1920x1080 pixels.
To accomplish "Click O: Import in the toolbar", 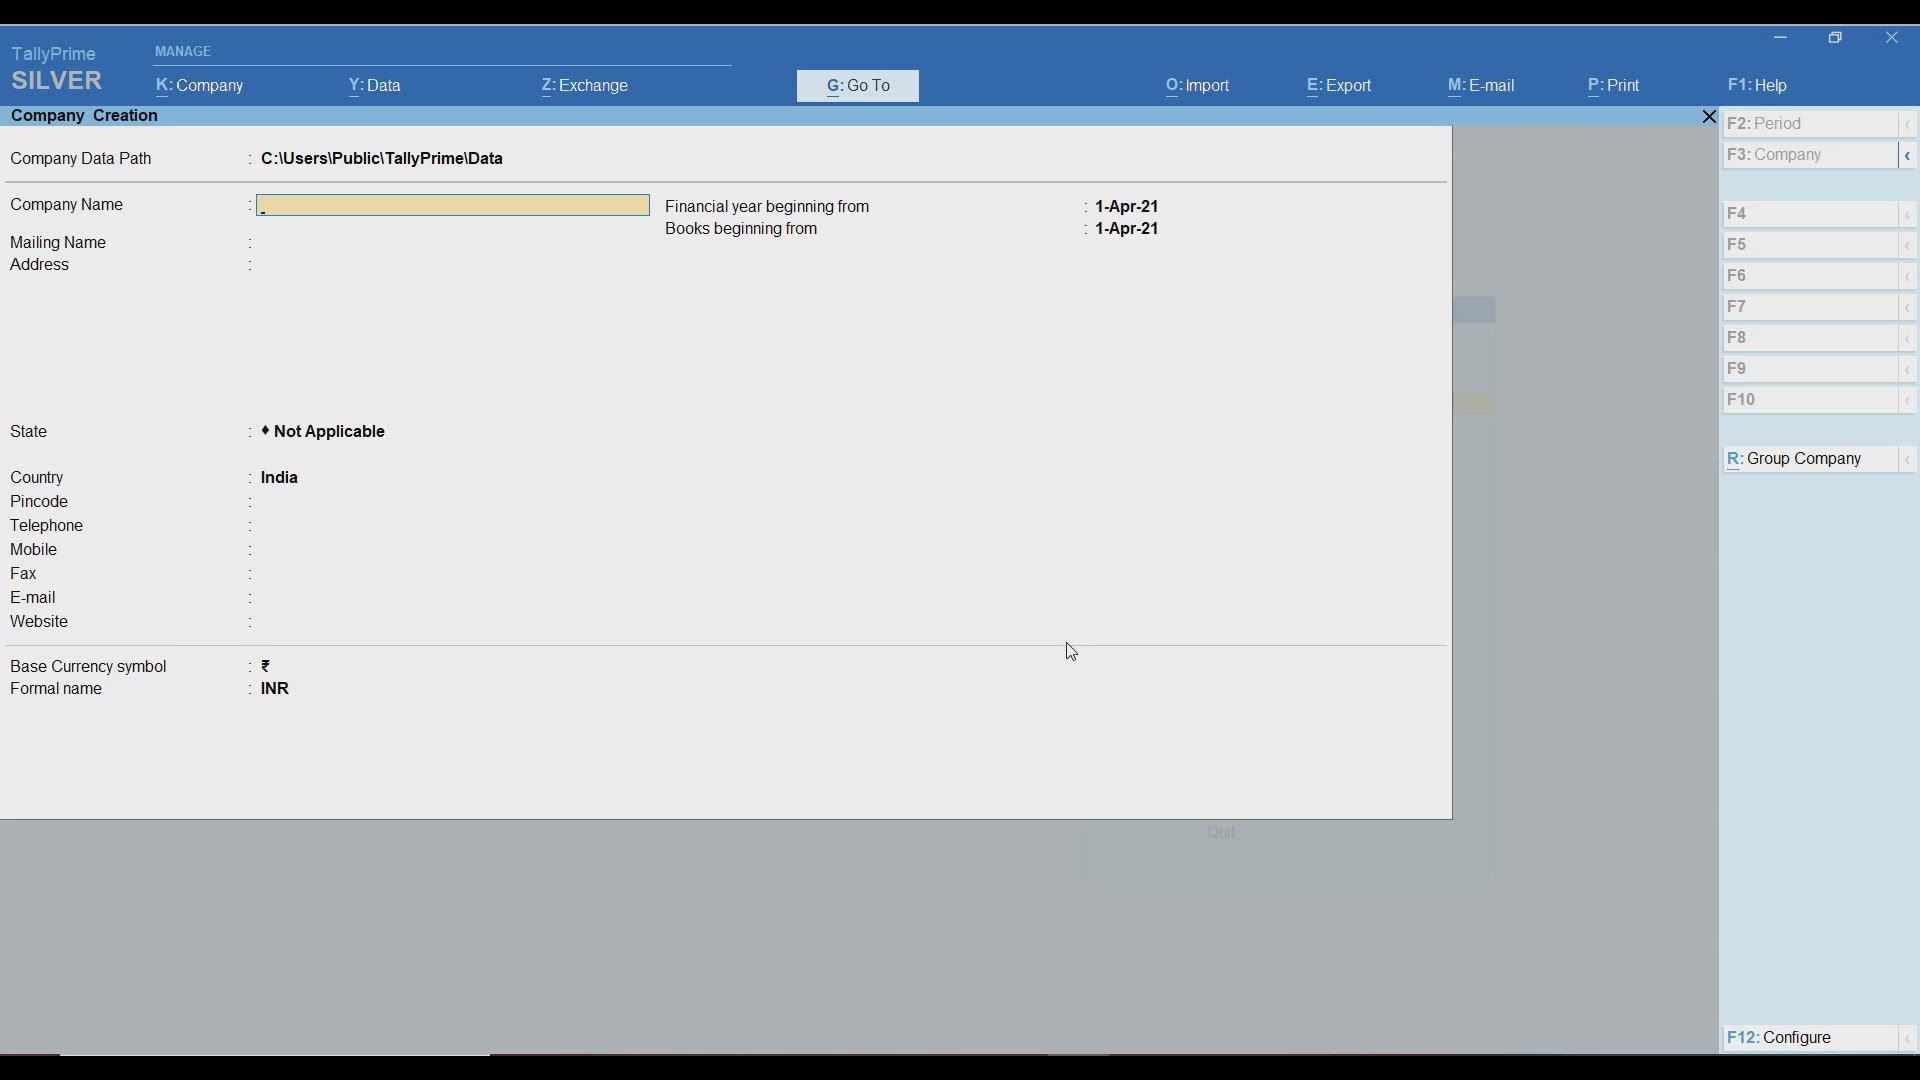I will 1196,87.
